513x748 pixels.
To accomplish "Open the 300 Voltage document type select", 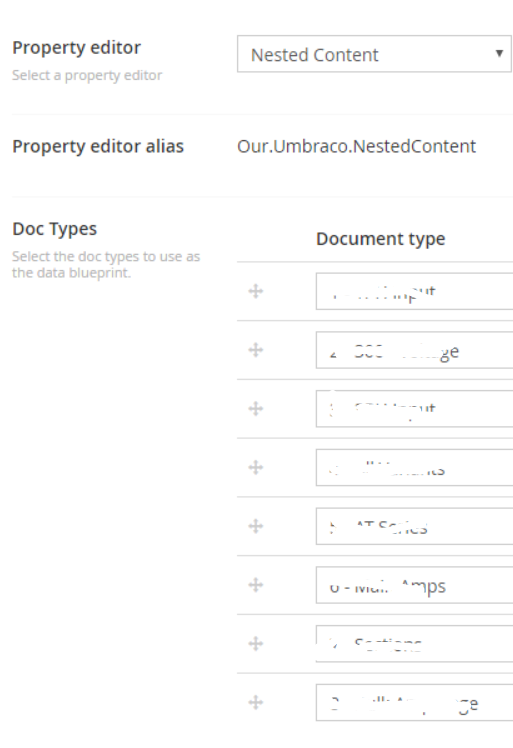I will (414, 350).
